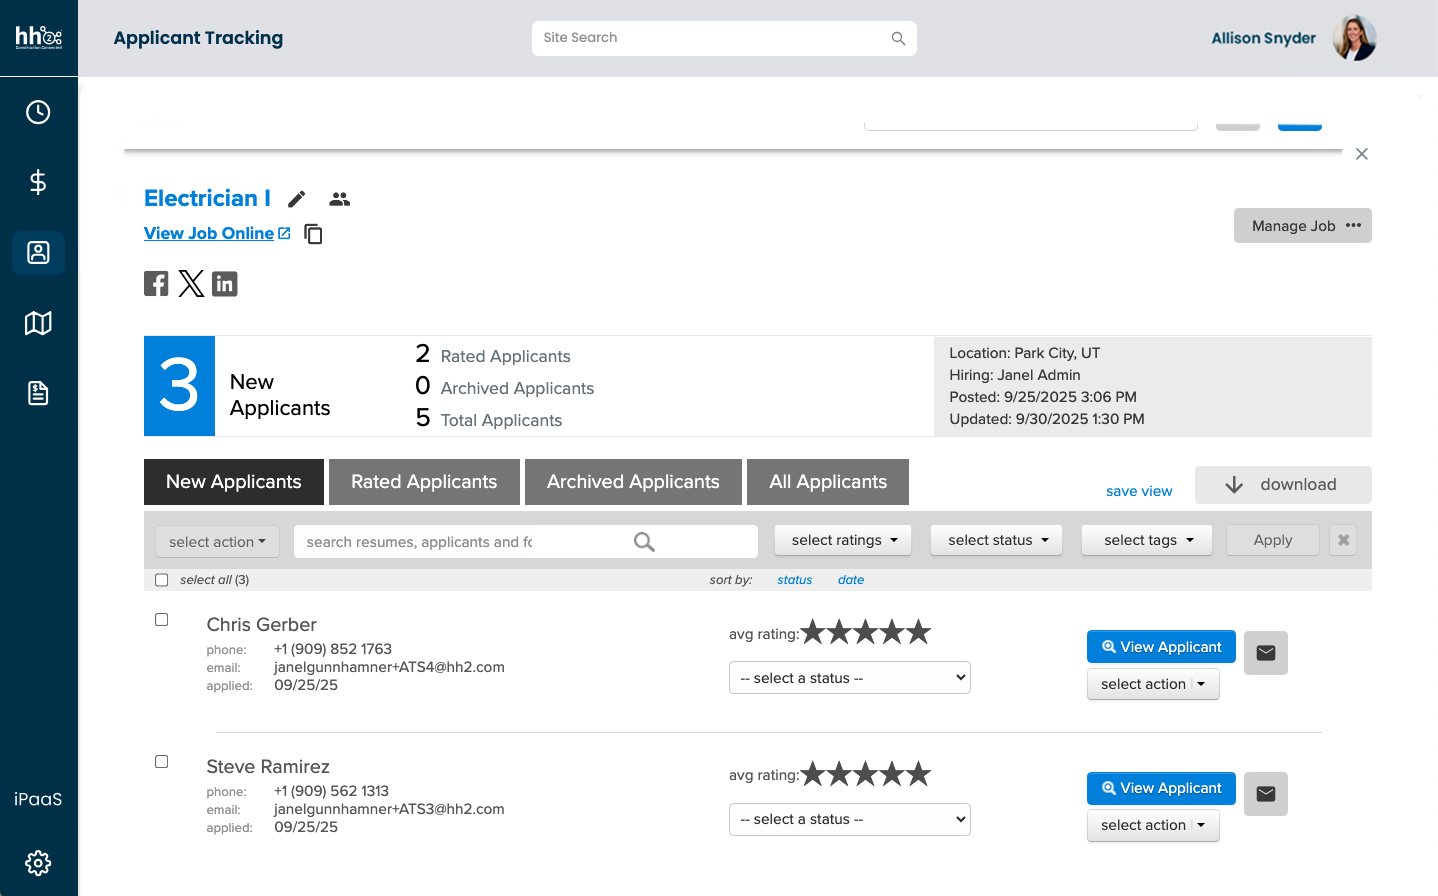Screen dimensions: 1438x896
Task: Expand the select tags filter dropdown
Action: 1146,540
